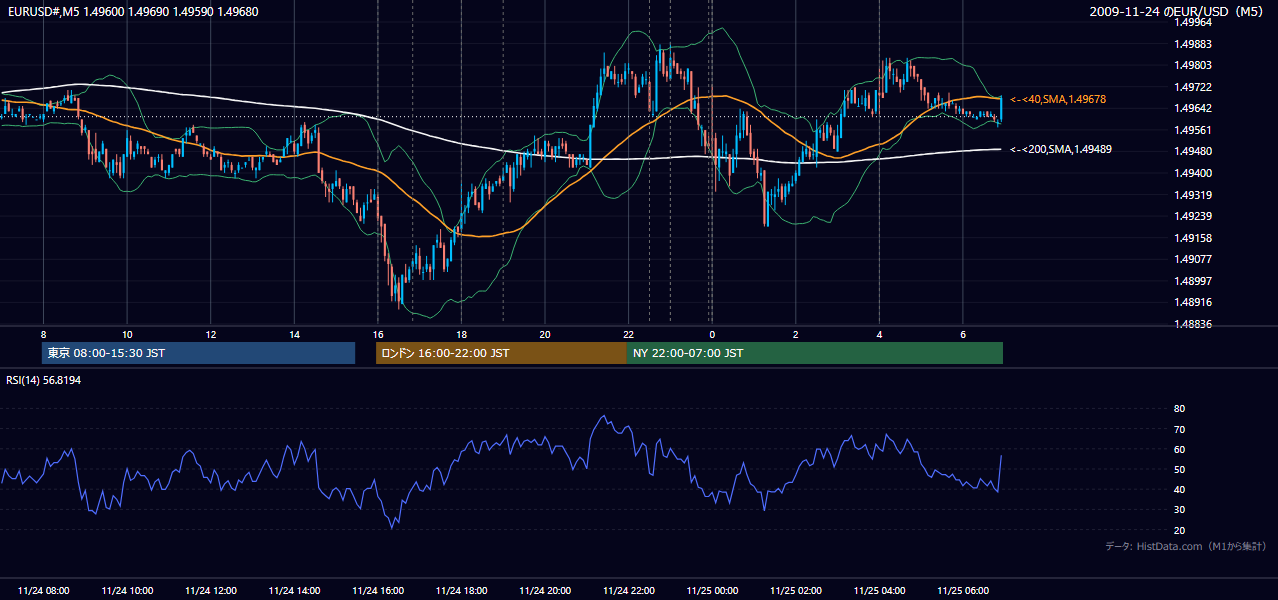This screenshot has height=600, width=1278.
Task: Click the 11/24 18:00 time label
Action: click(x=461, y=591)
